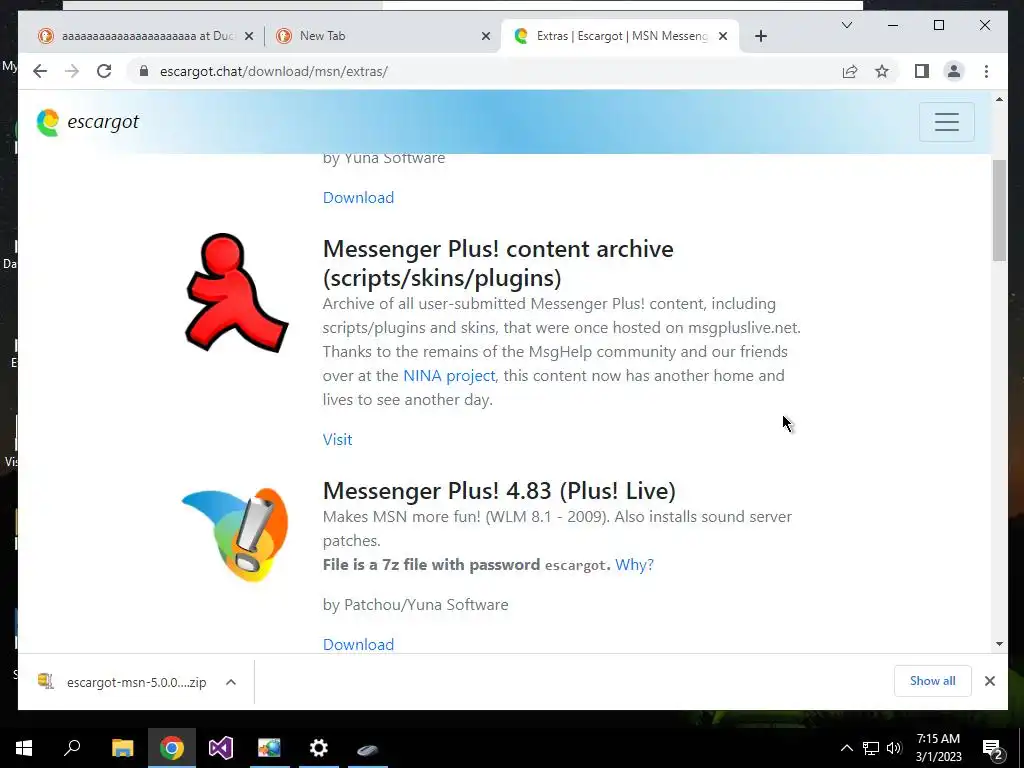Click the scrollbar up arrow
The image size is (1024, 768).
pos(999,99)
